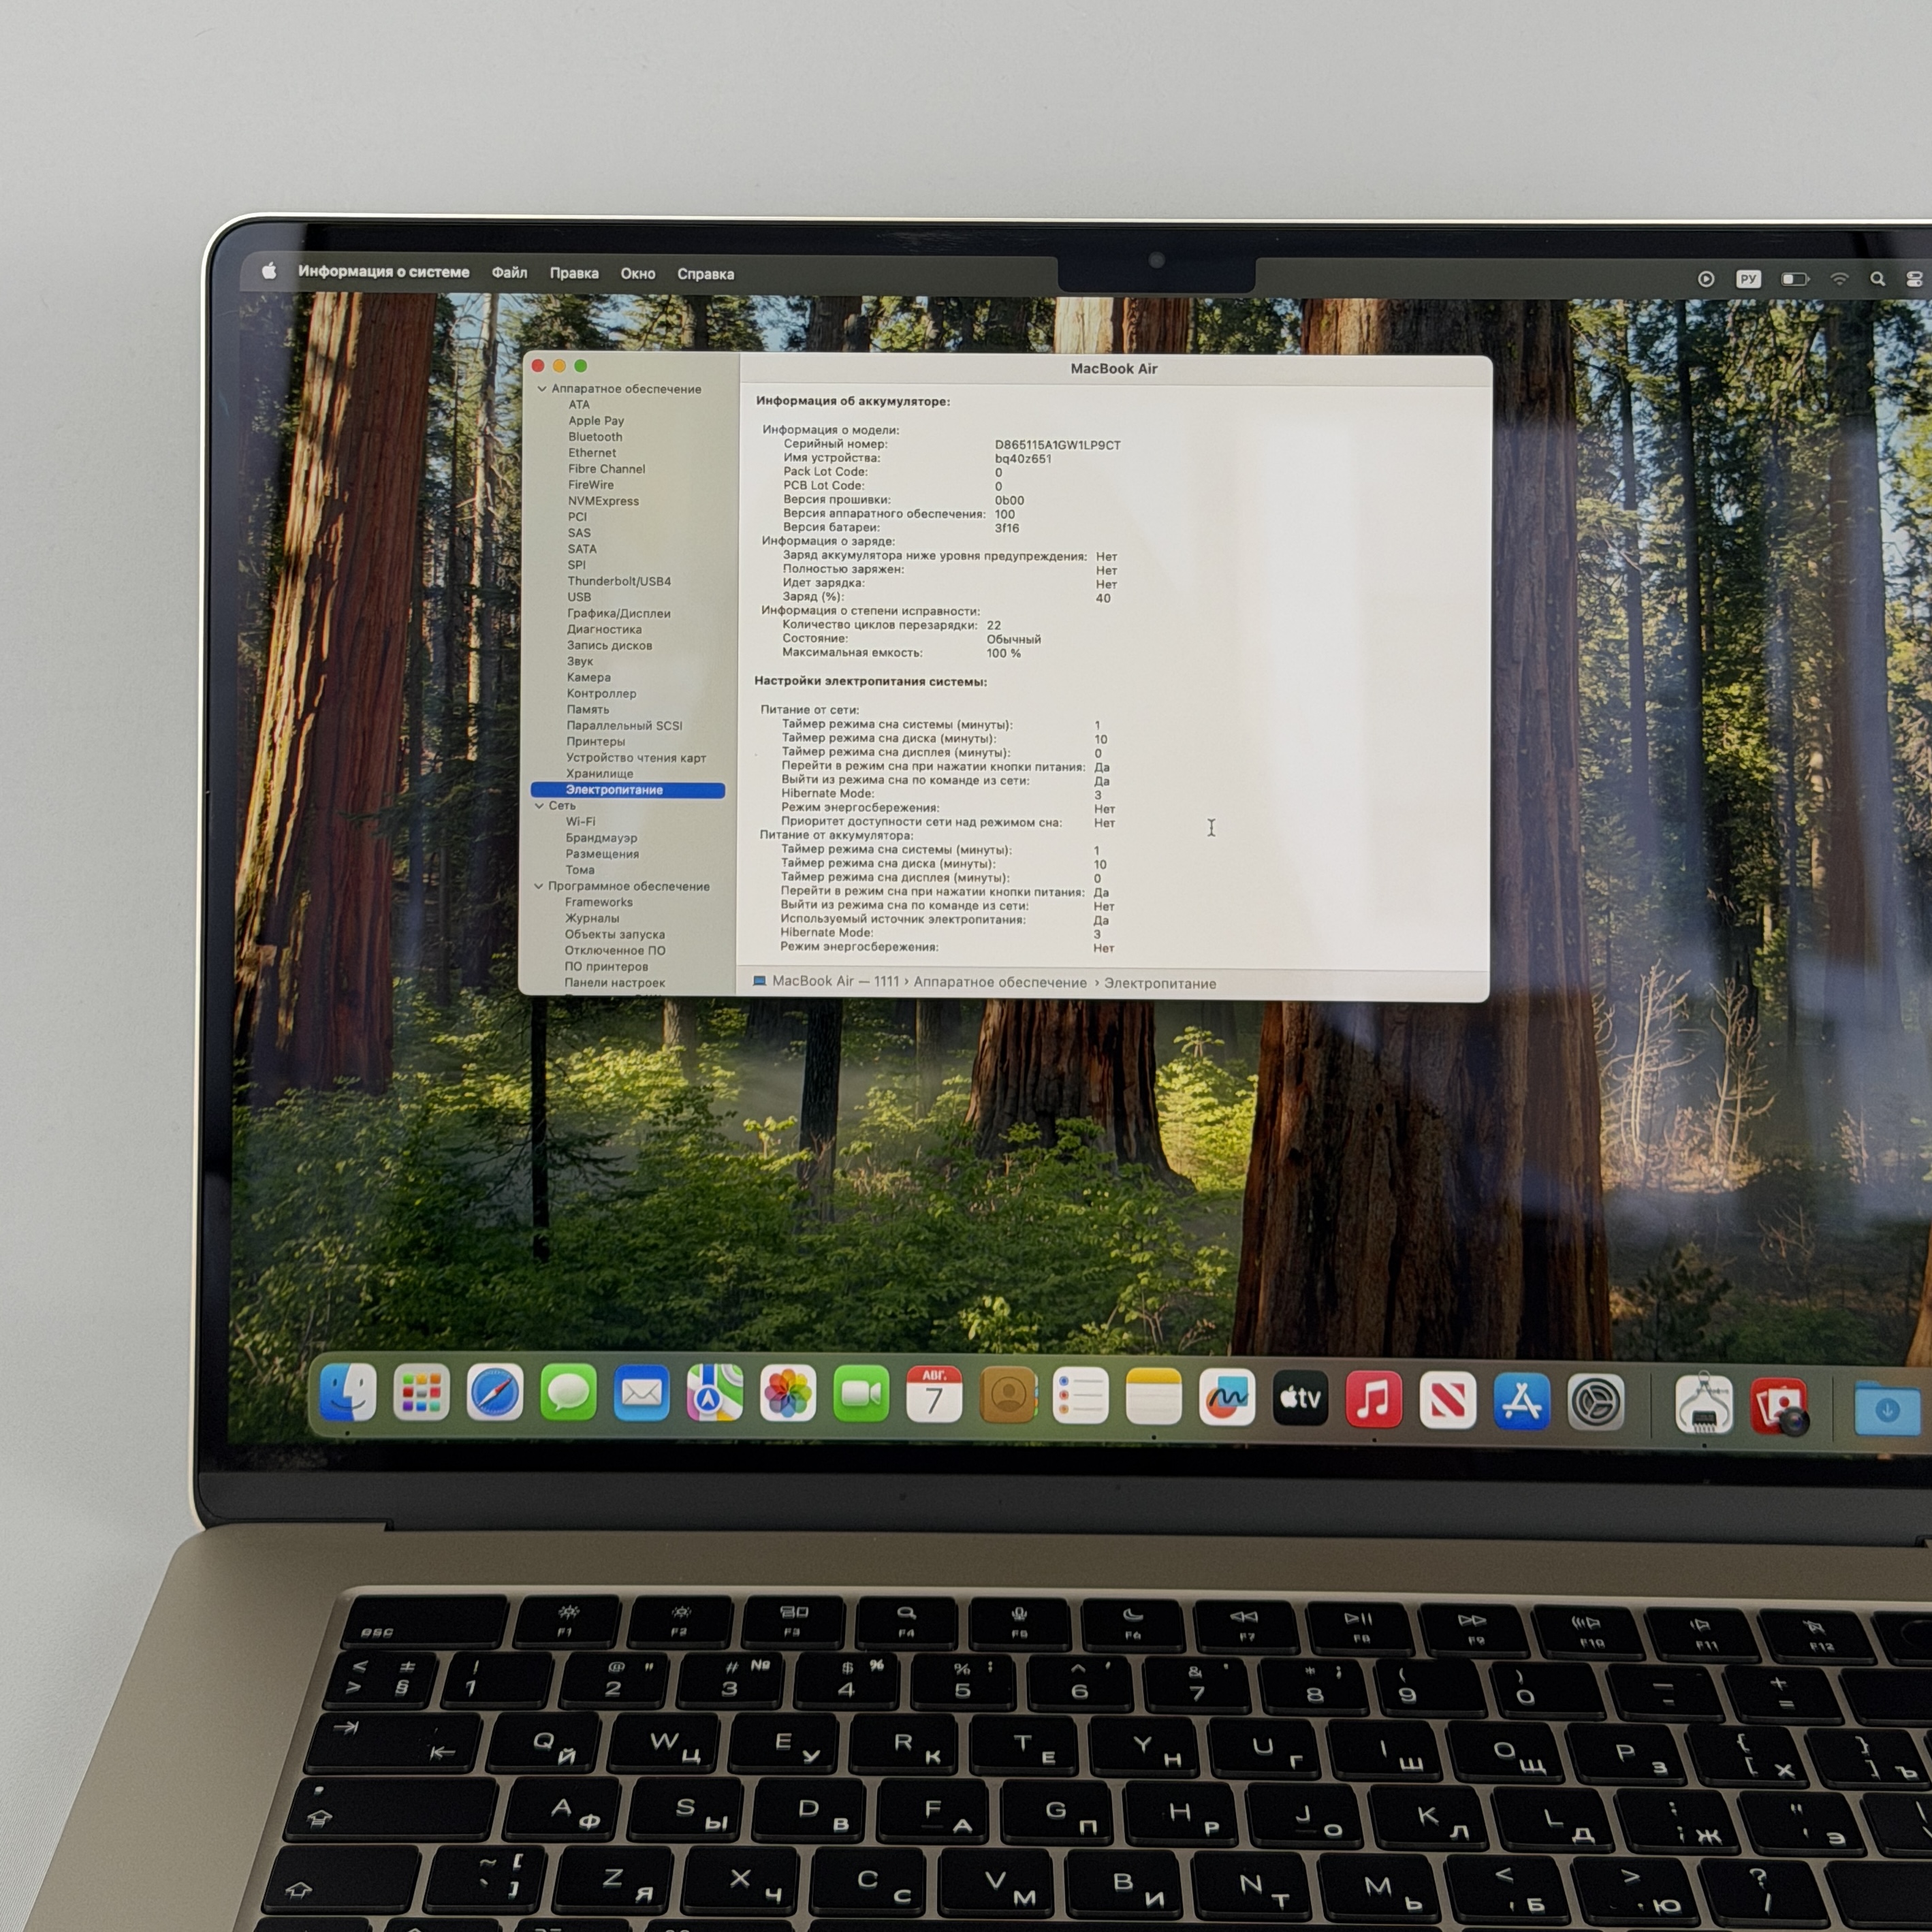Open the Mail app in the Dock

tap(641, 1394)
